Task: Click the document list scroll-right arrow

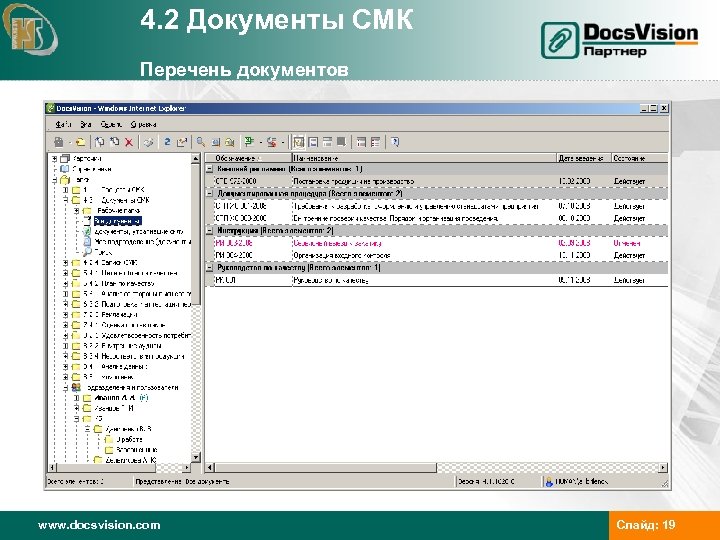Action: click(663, 468)
